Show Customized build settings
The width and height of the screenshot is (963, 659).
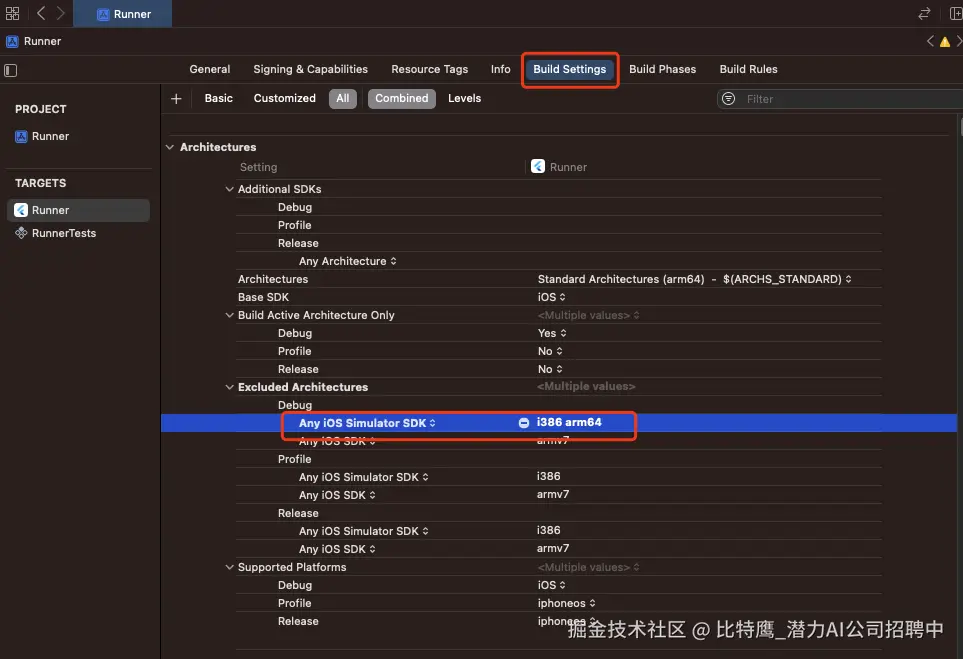(284, 98)
